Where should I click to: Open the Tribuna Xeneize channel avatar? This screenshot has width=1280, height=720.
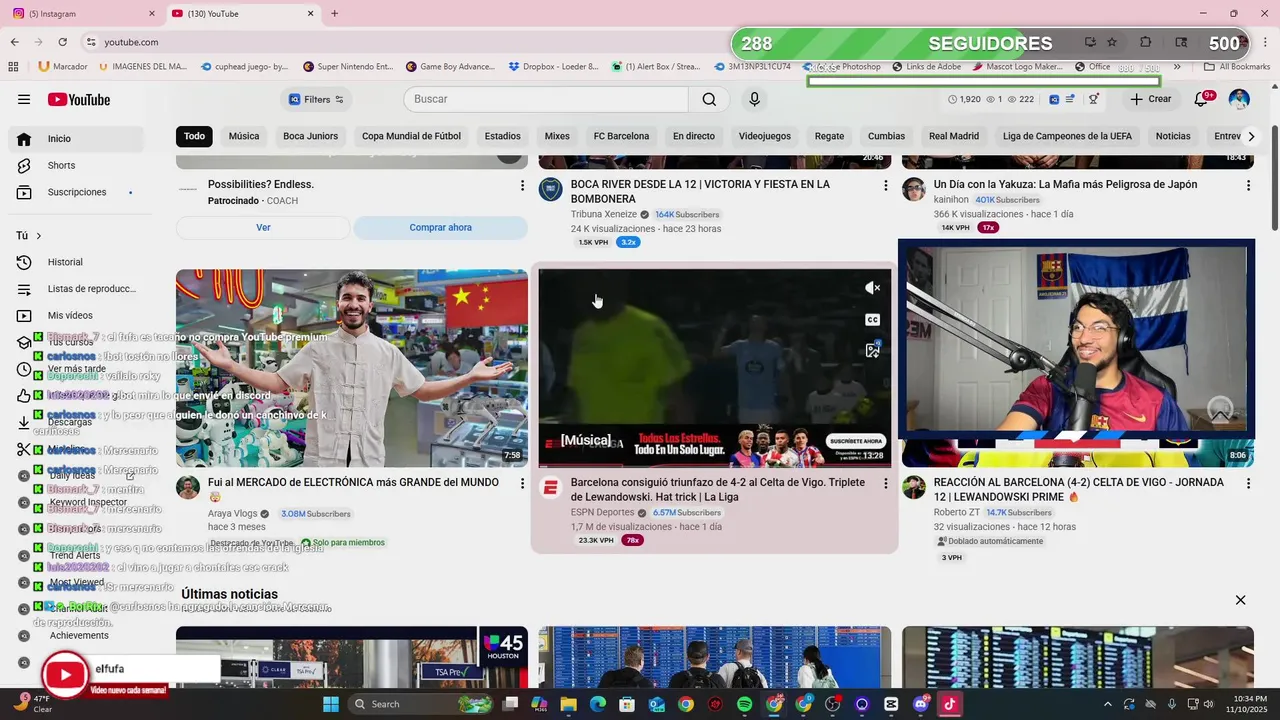point(550,189)
